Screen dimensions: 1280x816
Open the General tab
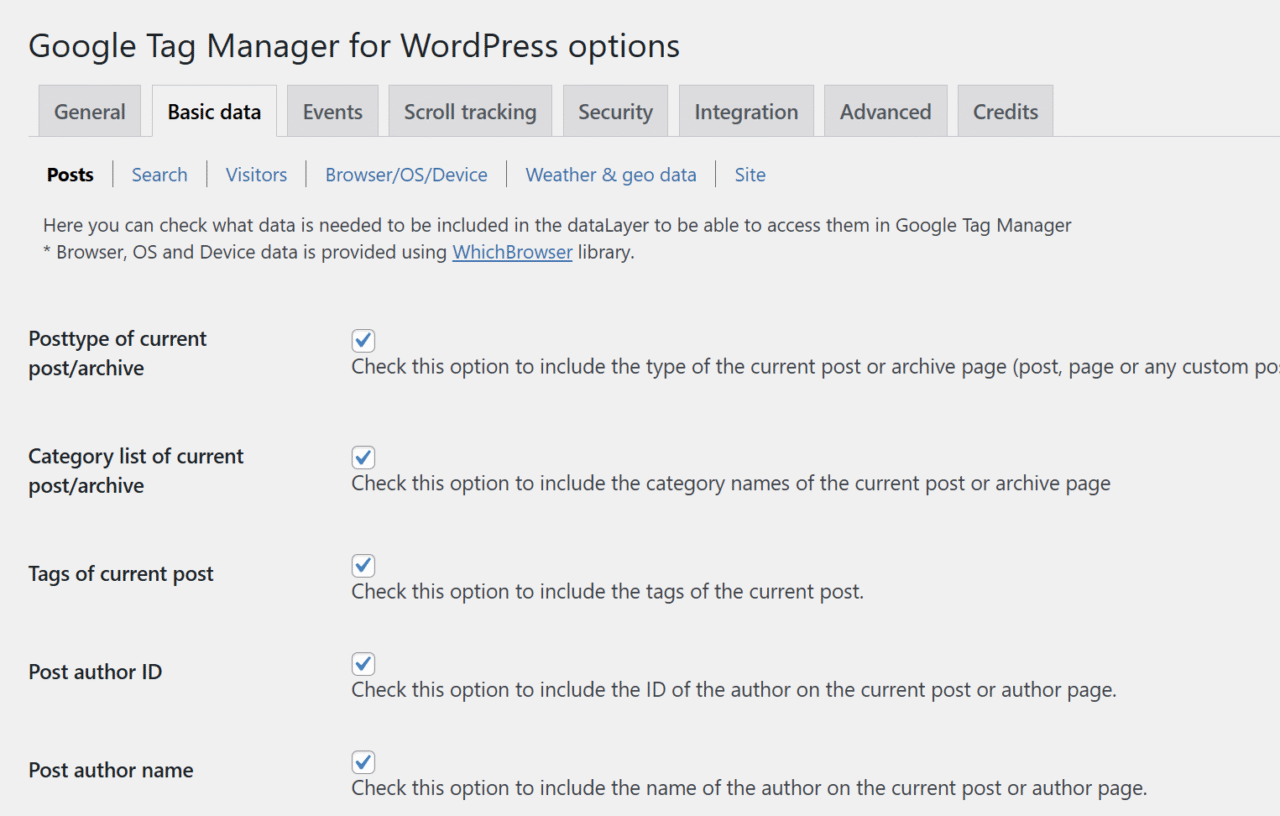pos(90,111)
